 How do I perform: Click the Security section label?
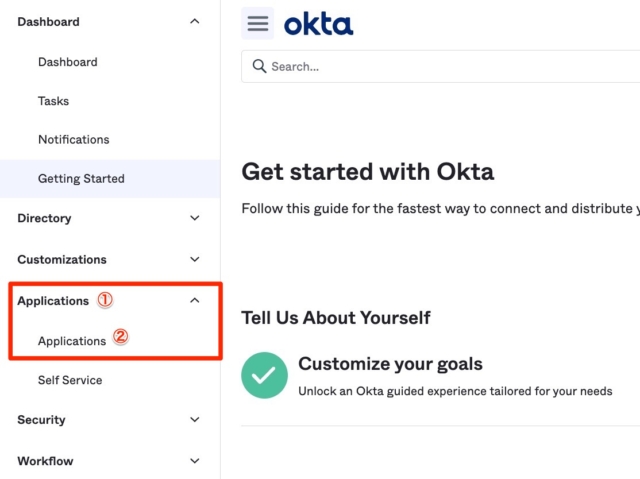point(41,420)
